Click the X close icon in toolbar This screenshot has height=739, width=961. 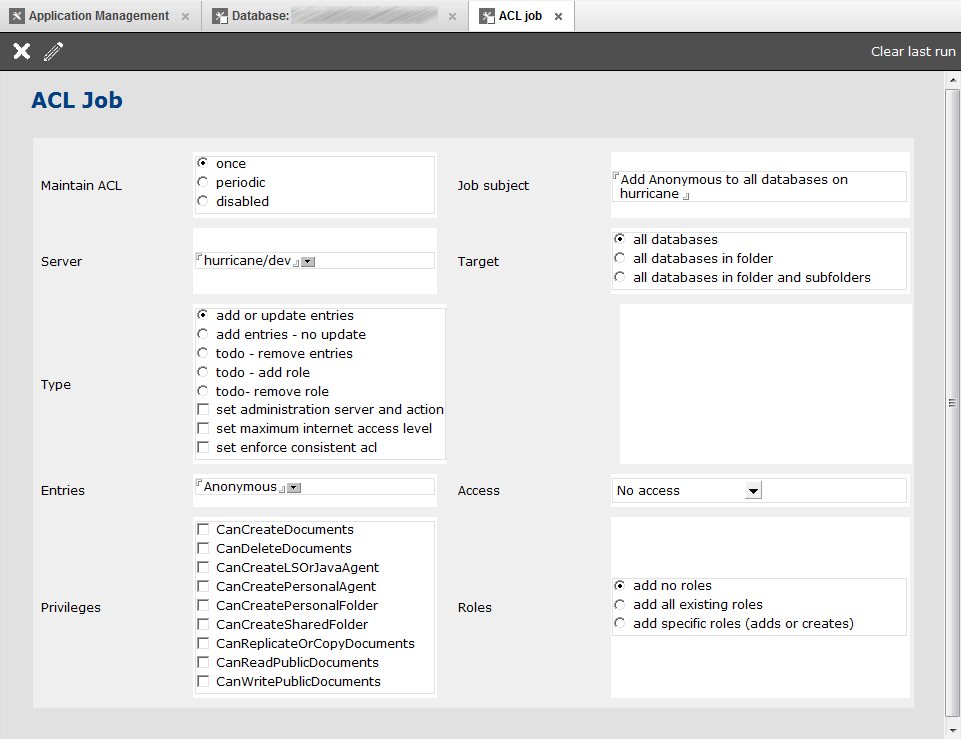[21, 52]
